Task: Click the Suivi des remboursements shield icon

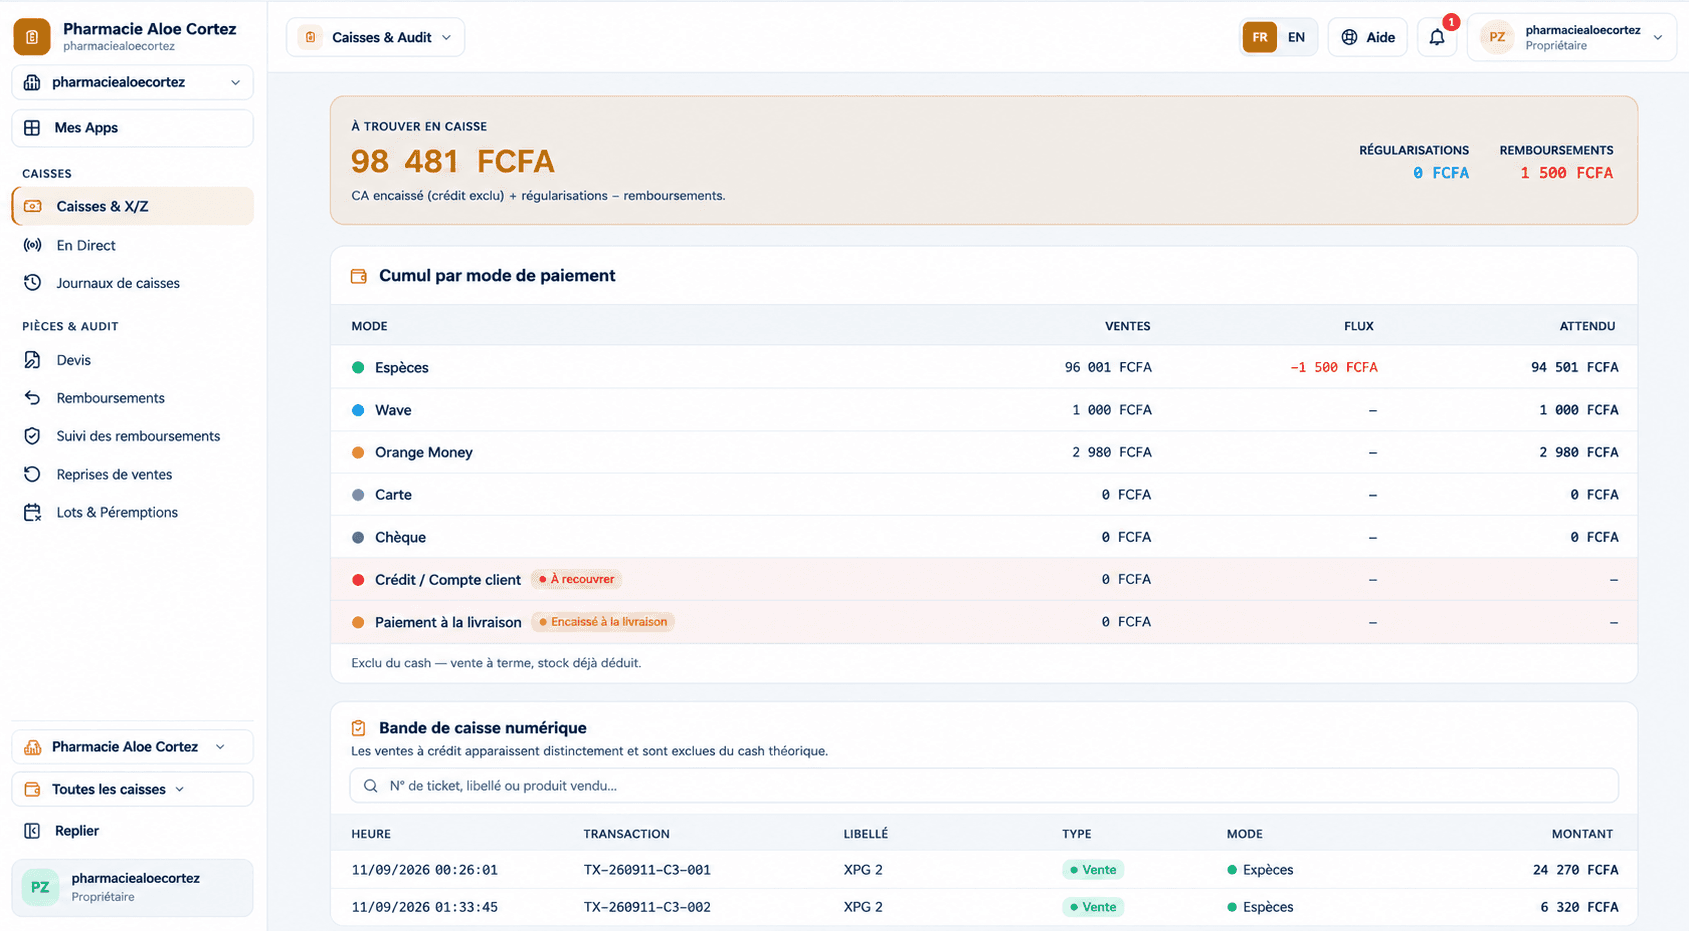Action: pyautogui.click(x=33, y=436)
